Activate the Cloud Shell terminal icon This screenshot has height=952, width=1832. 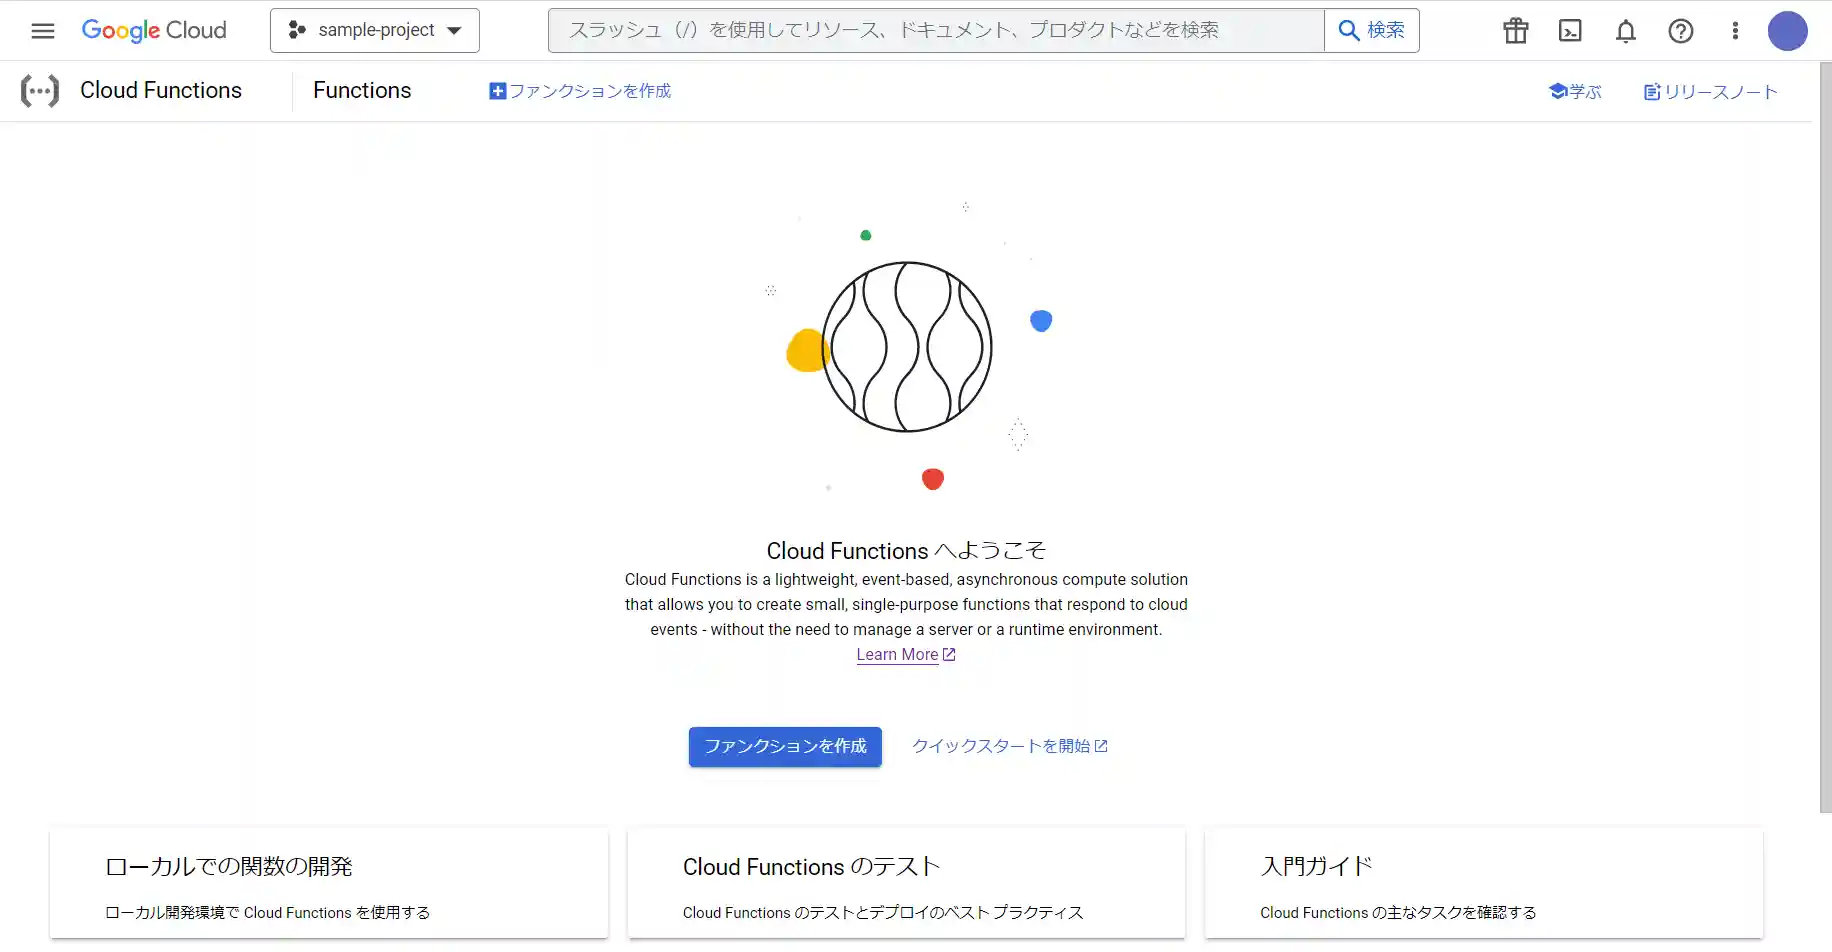(x=1571, y=31)
